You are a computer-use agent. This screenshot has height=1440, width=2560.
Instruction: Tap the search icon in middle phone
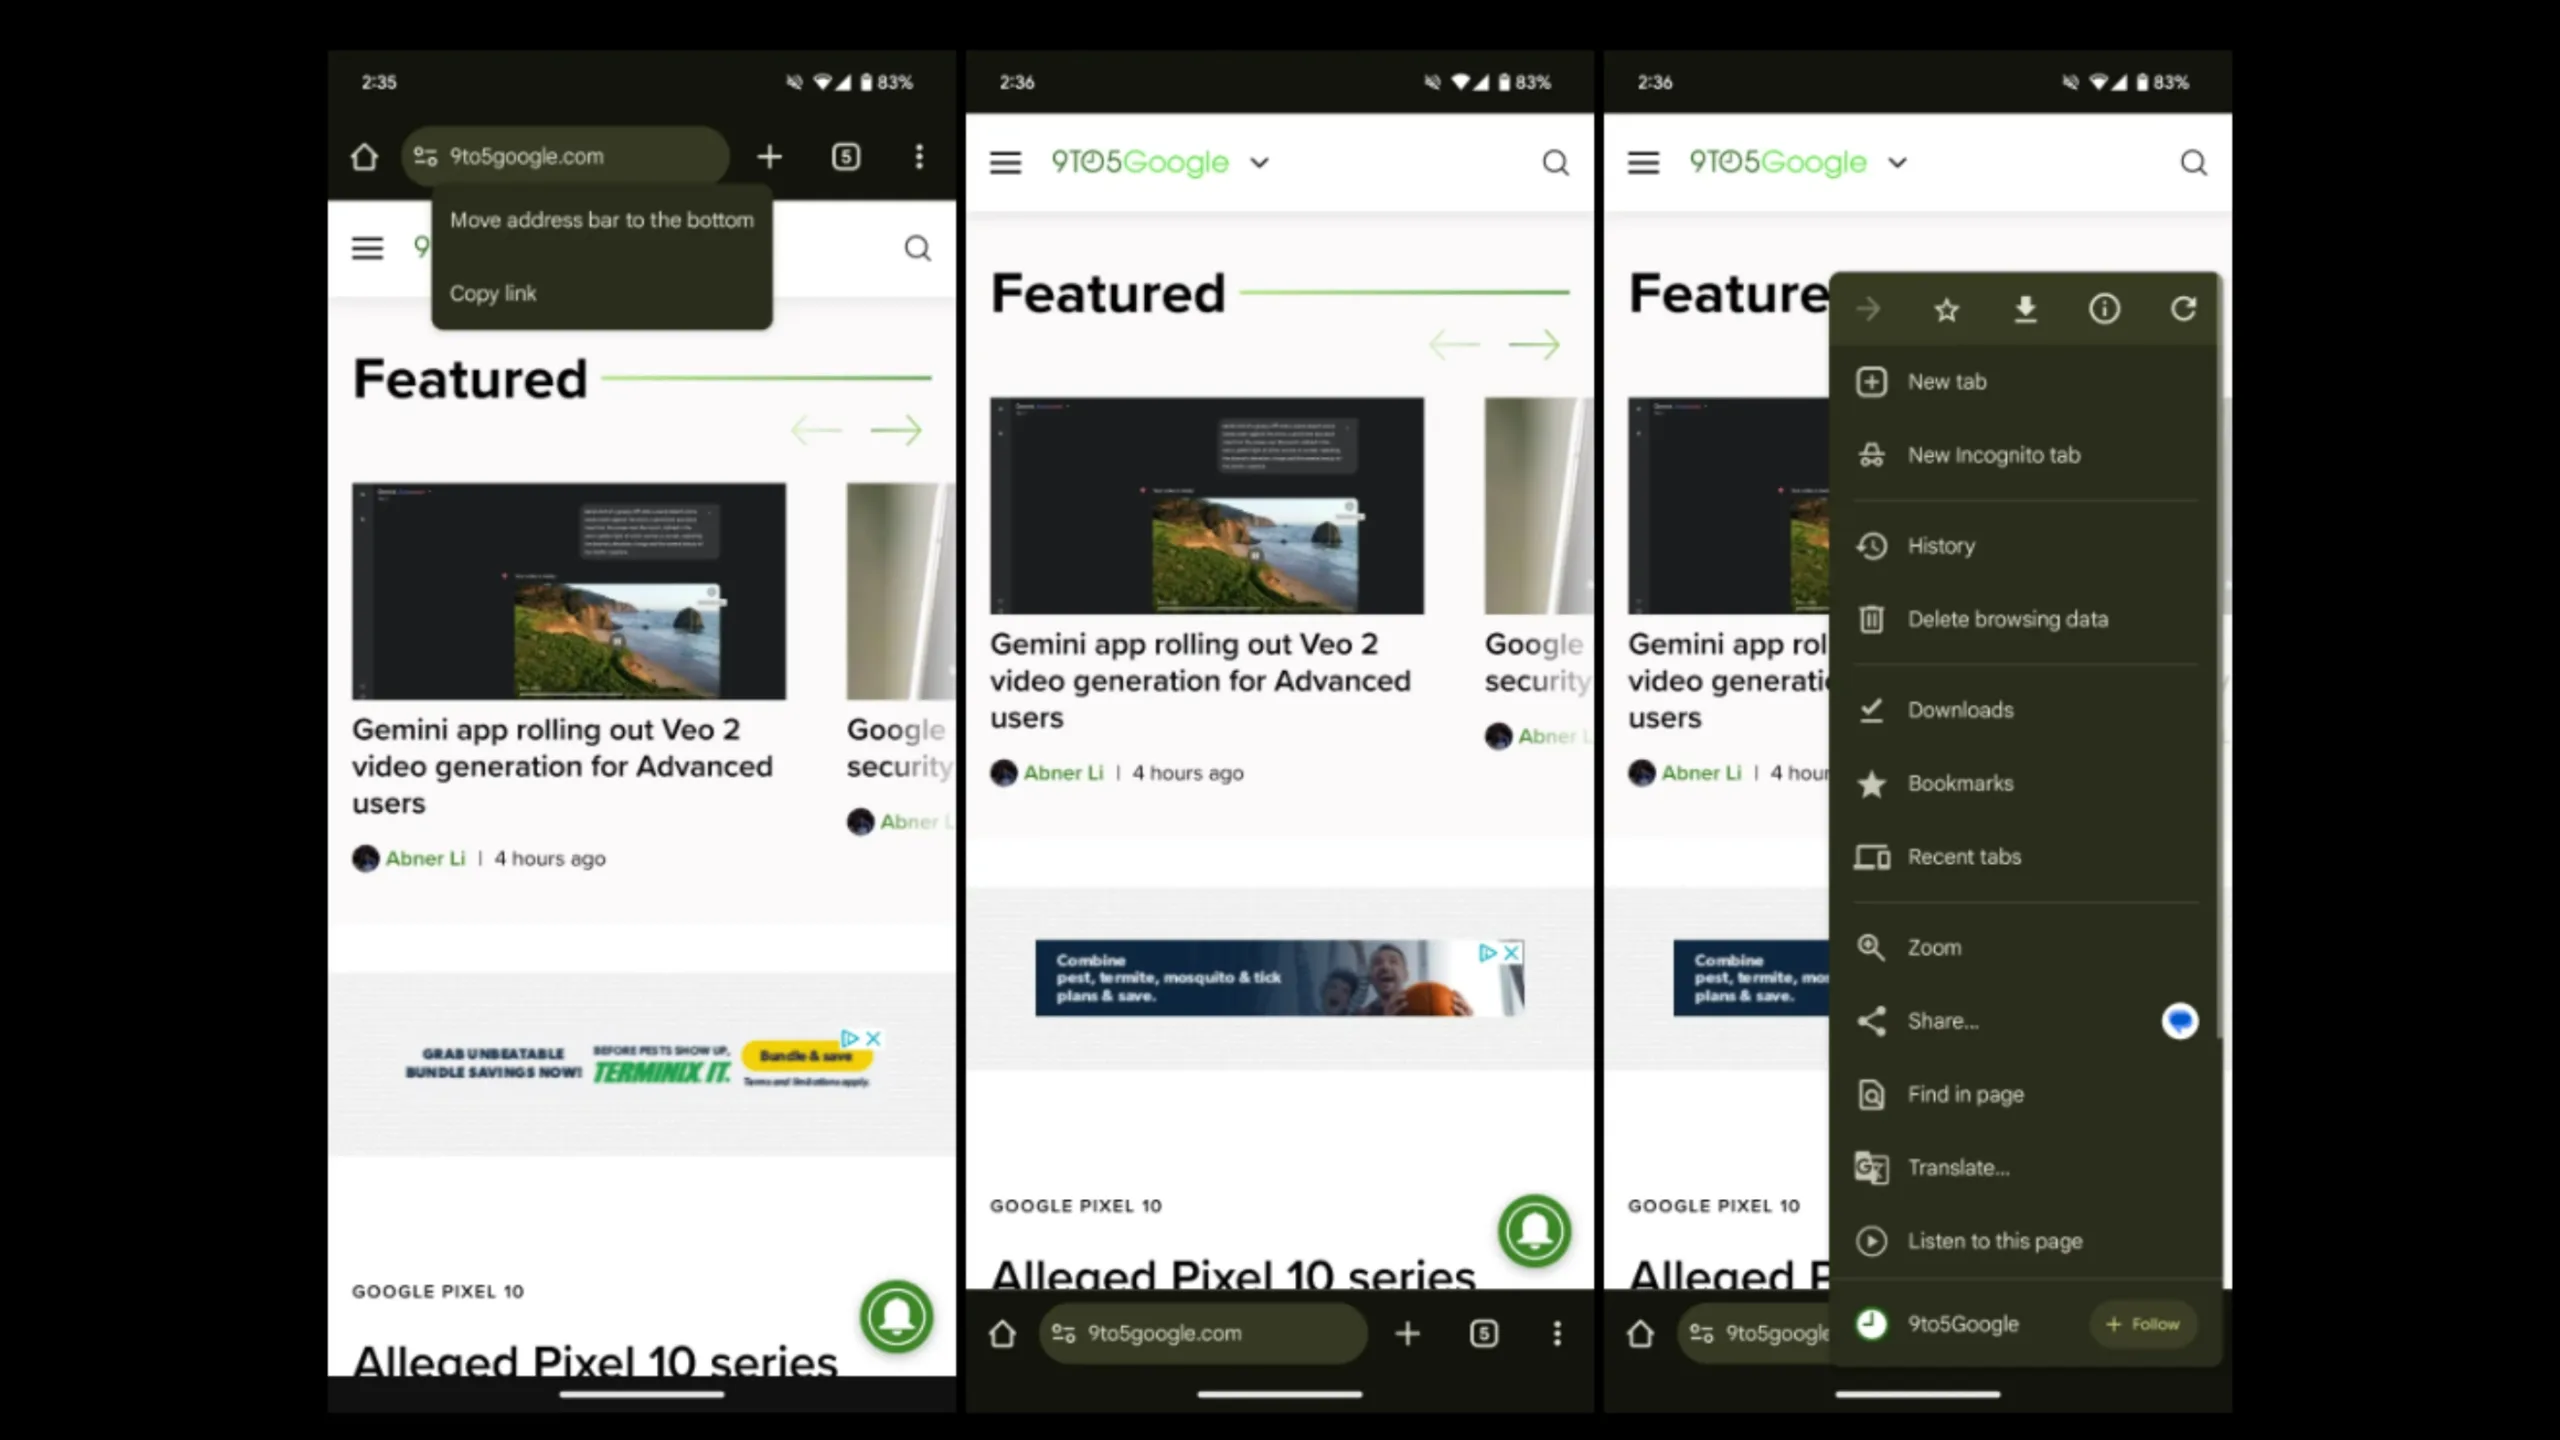tap(1555, 162)
